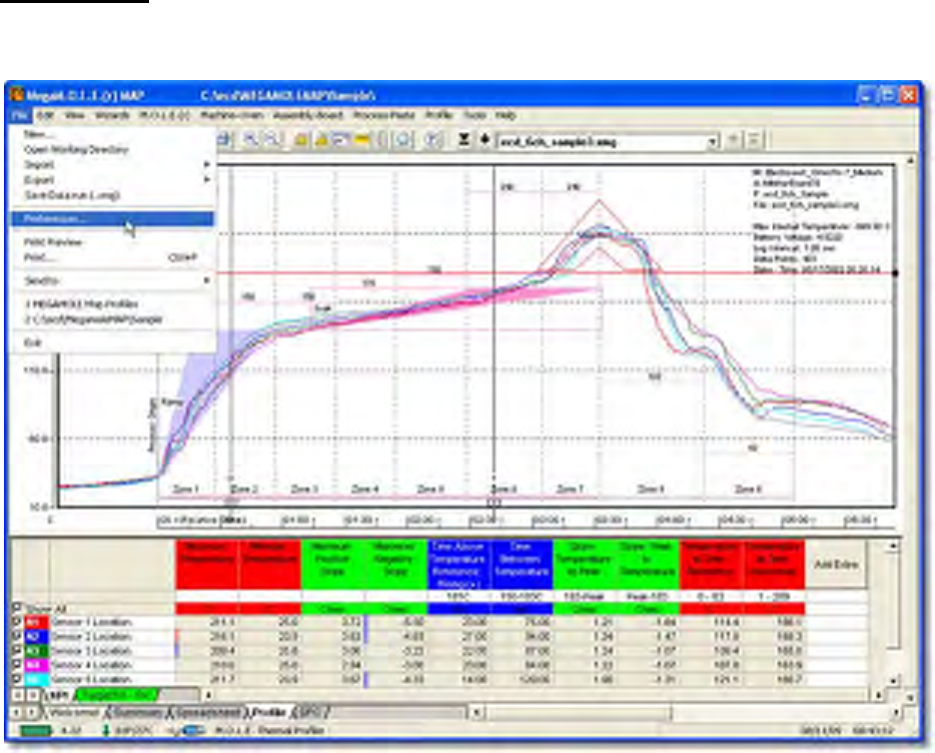Click the black up-arrow toolbar icon
935x753 pixels.
coord(485,140)
